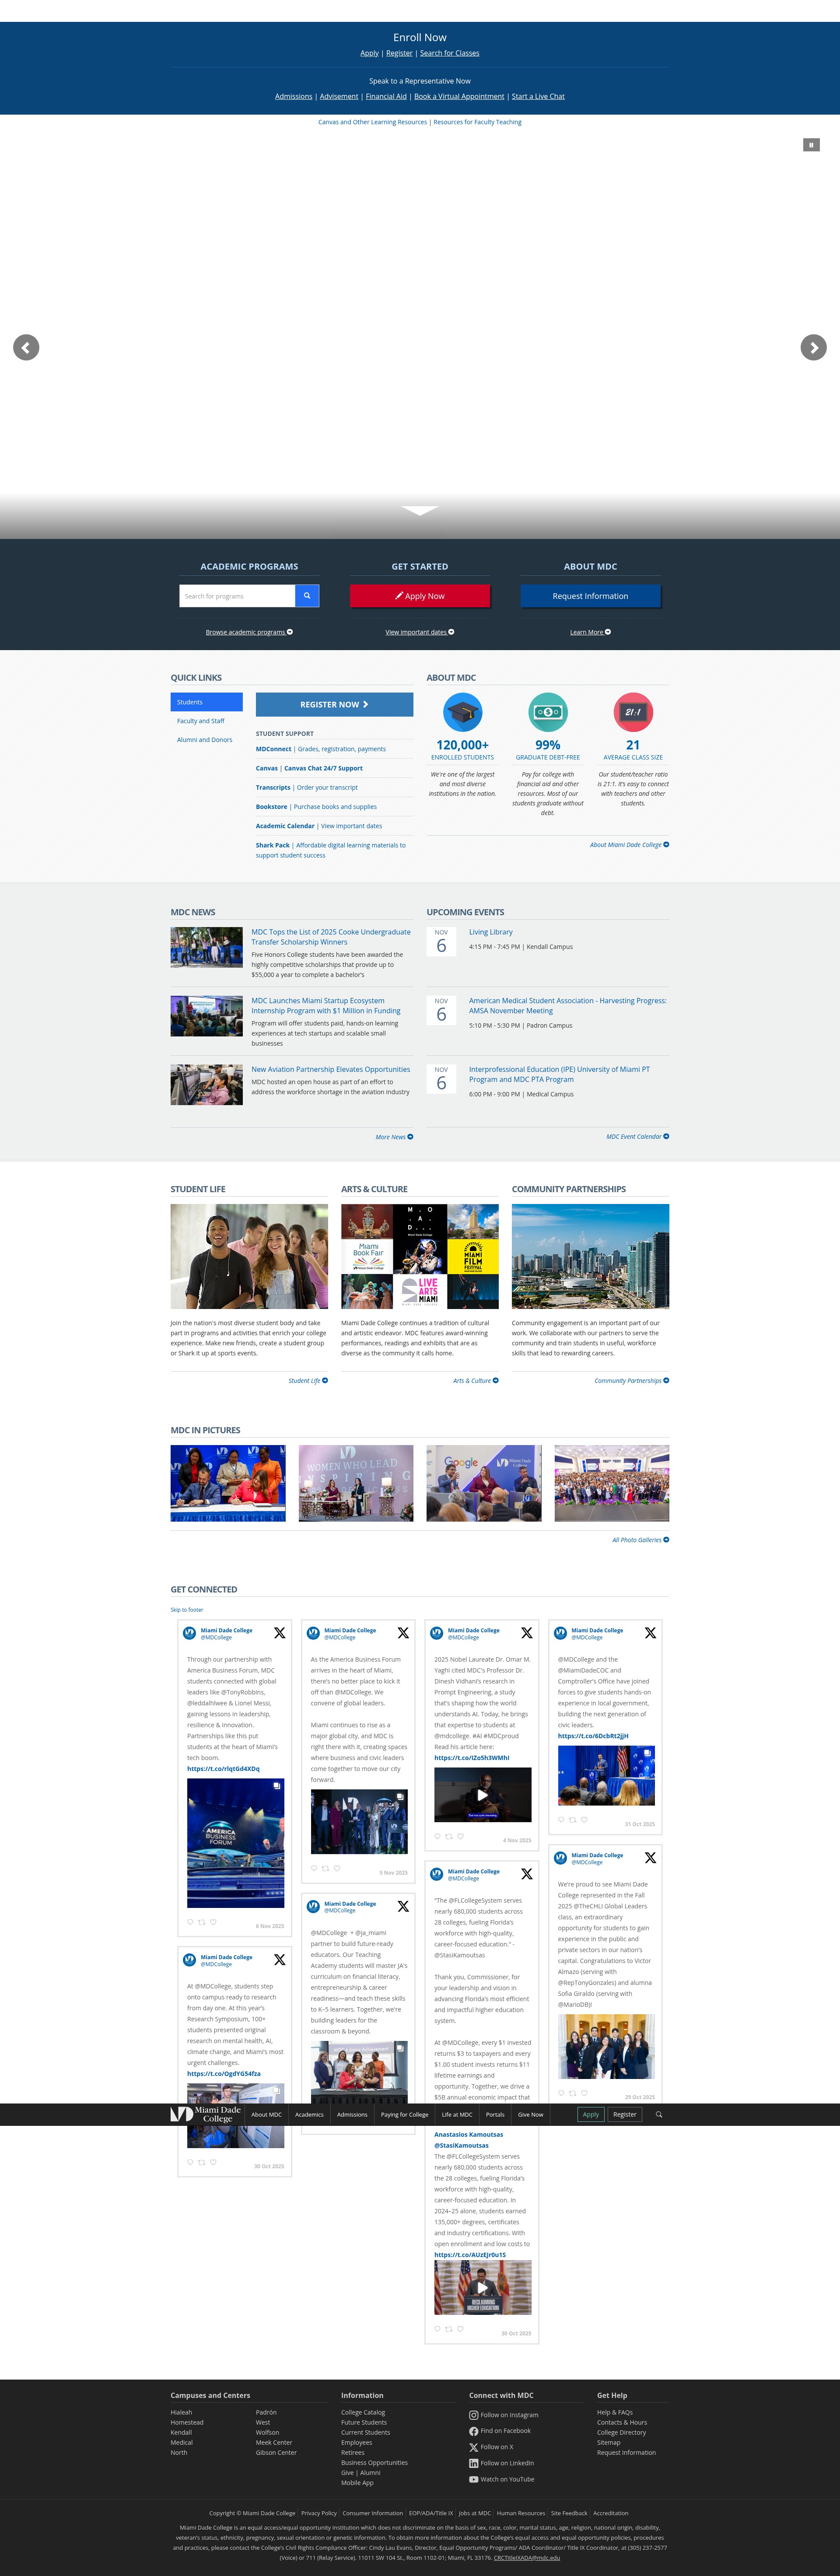Viewport: 840px width, 2576px height.
Task: Click X logo on MiamiDadeCOC post
Action: click(x=650, y=1633)
